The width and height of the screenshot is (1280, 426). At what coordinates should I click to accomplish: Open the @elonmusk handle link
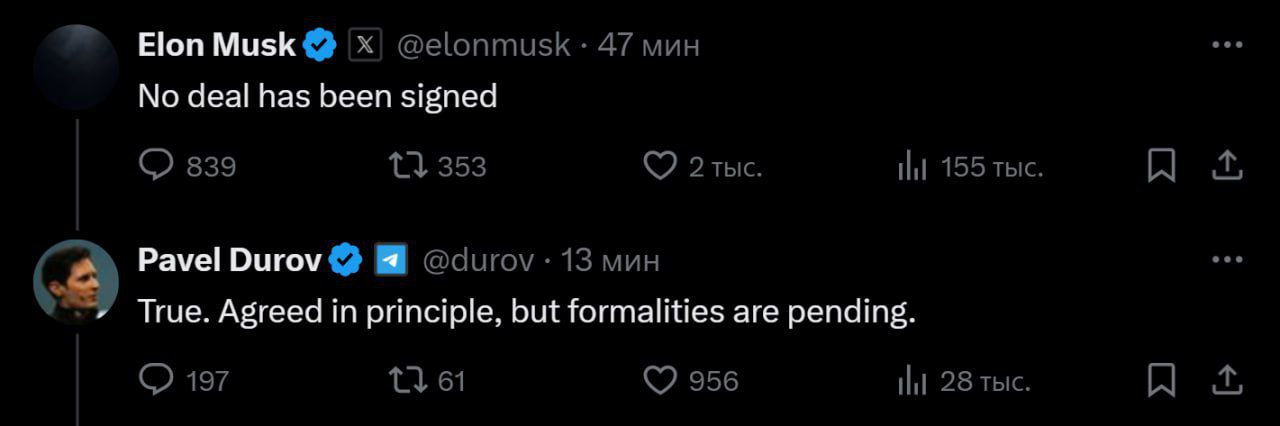485,45
